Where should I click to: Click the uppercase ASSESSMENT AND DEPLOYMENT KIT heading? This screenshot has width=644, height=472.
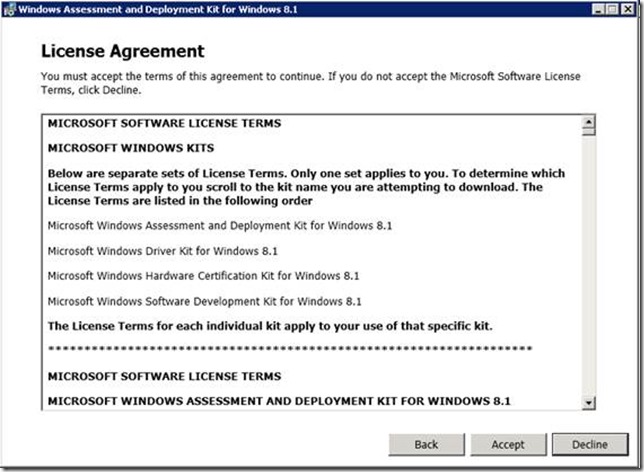tap(279, 401)
